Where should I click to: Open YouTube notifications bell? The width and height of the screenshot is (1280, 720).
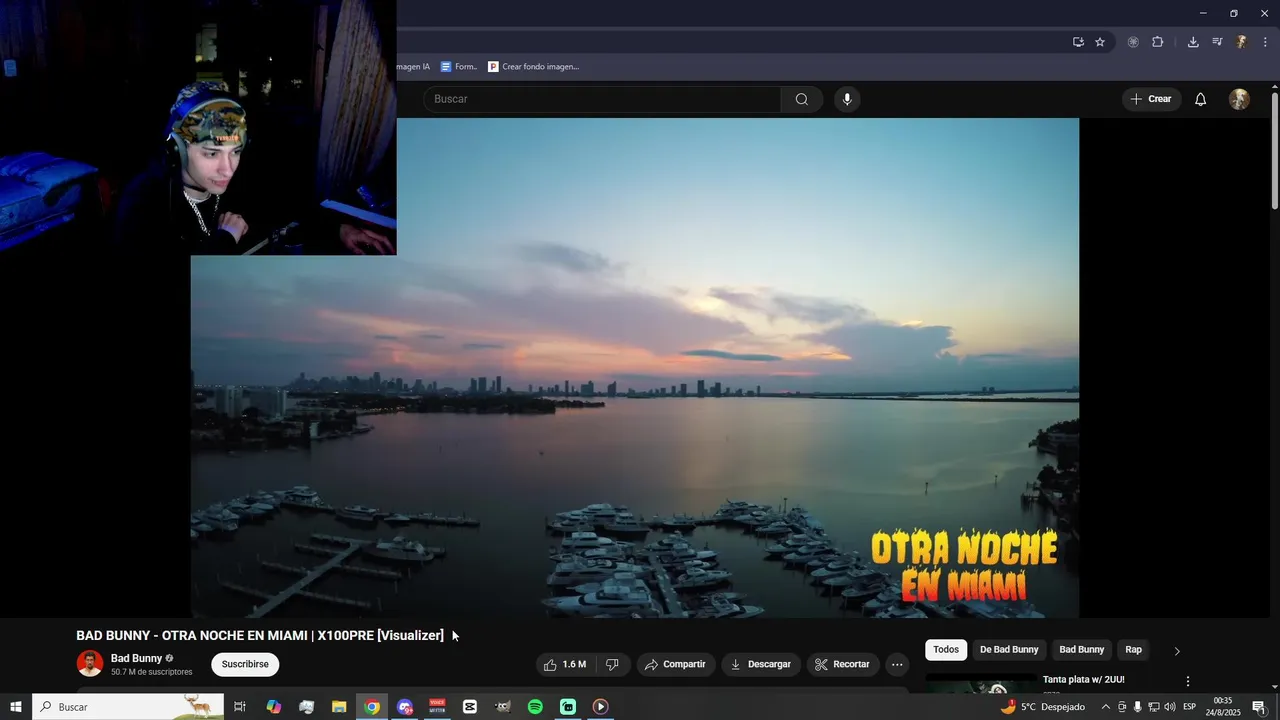coord(1201,99)
